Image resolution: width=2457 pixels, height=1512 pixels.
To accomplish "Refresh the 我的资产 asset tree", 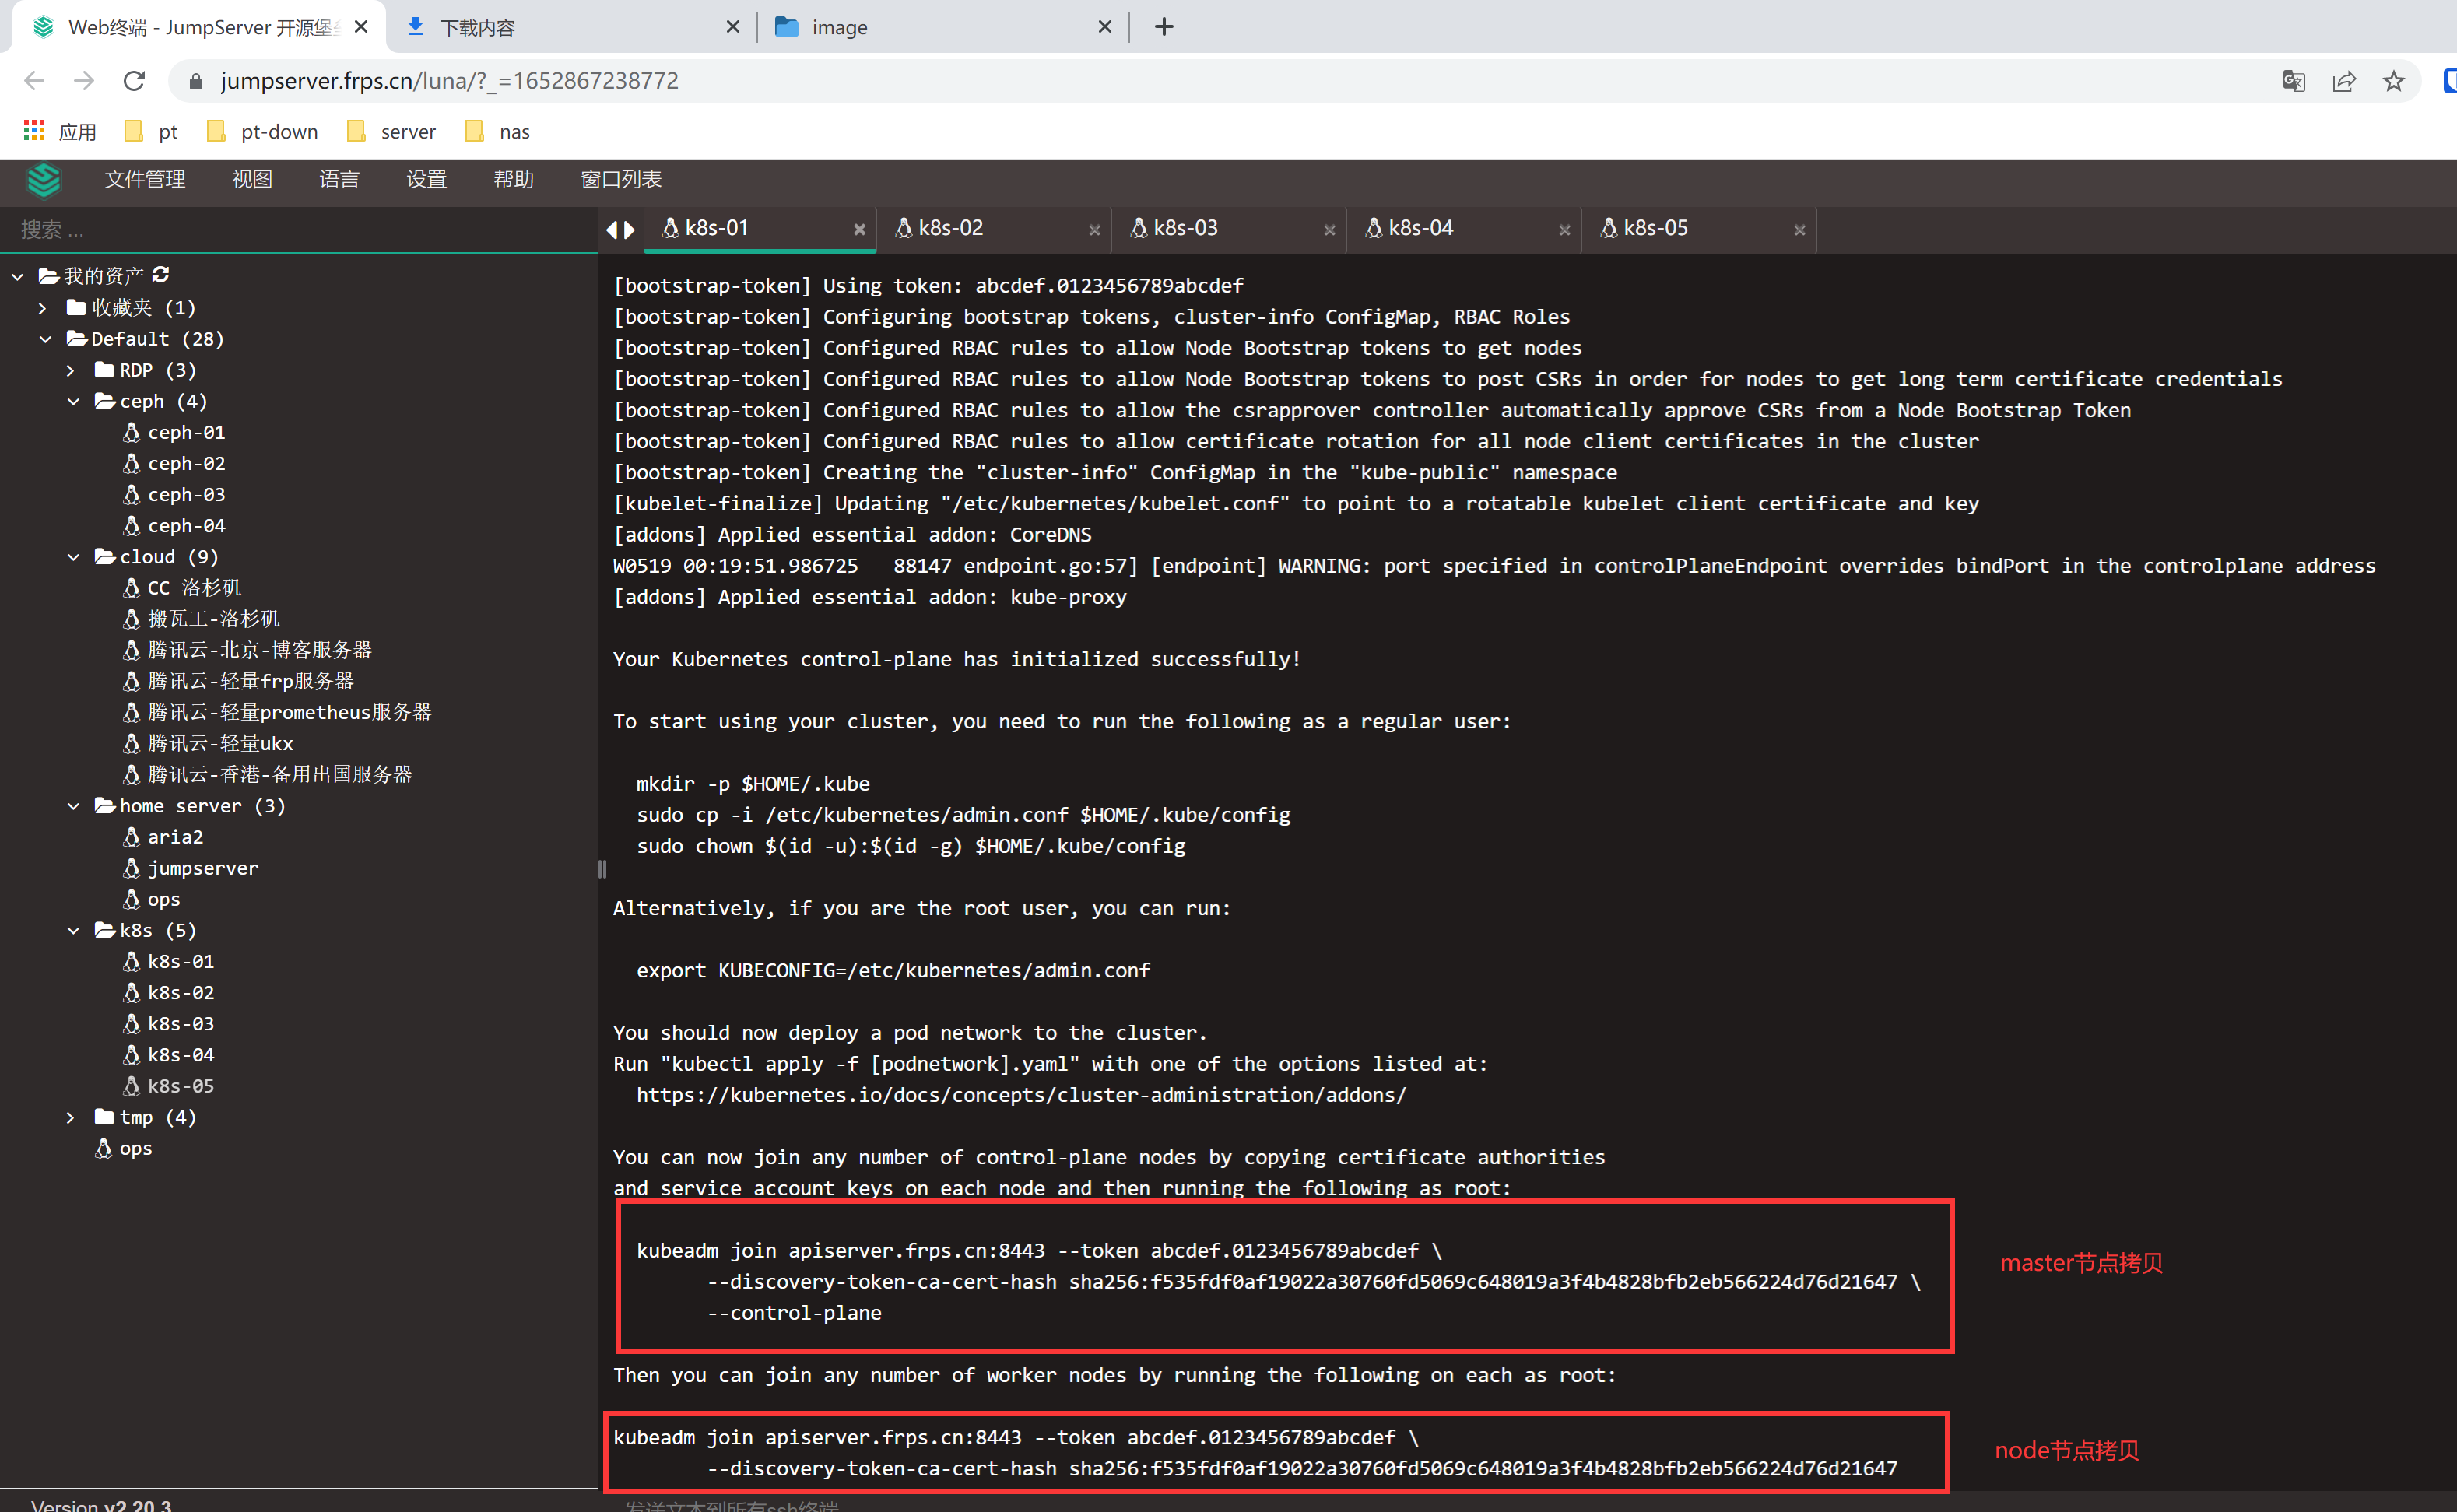I will pos(161,274).
